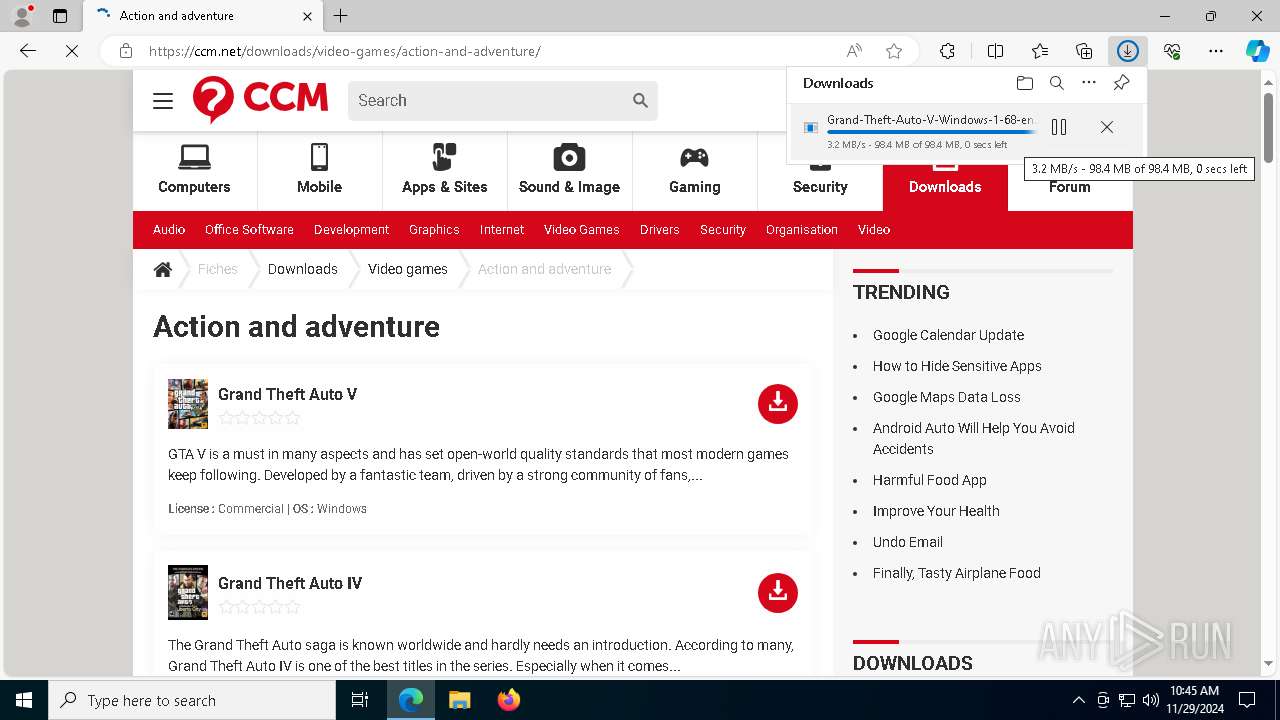Select the Internet submenu item
Viewport: 1280px width, 720px height.
point(502,230)
